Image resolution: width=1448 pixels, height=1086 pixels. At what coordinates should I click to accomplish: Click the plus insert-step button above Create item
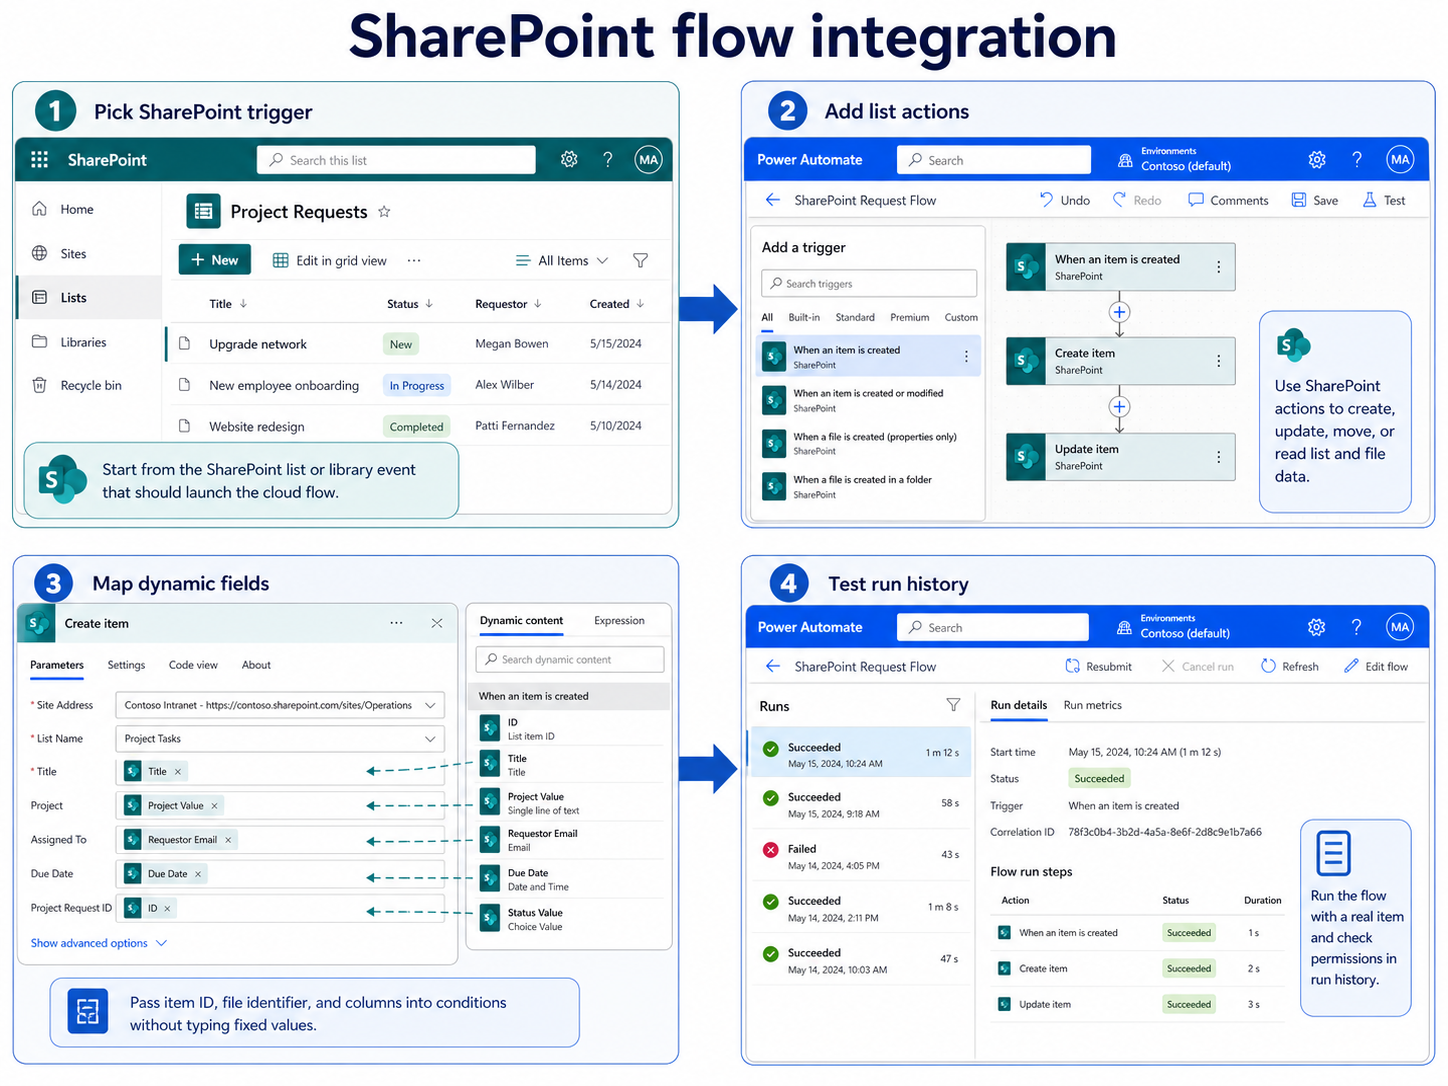(x=1119, y=312)
